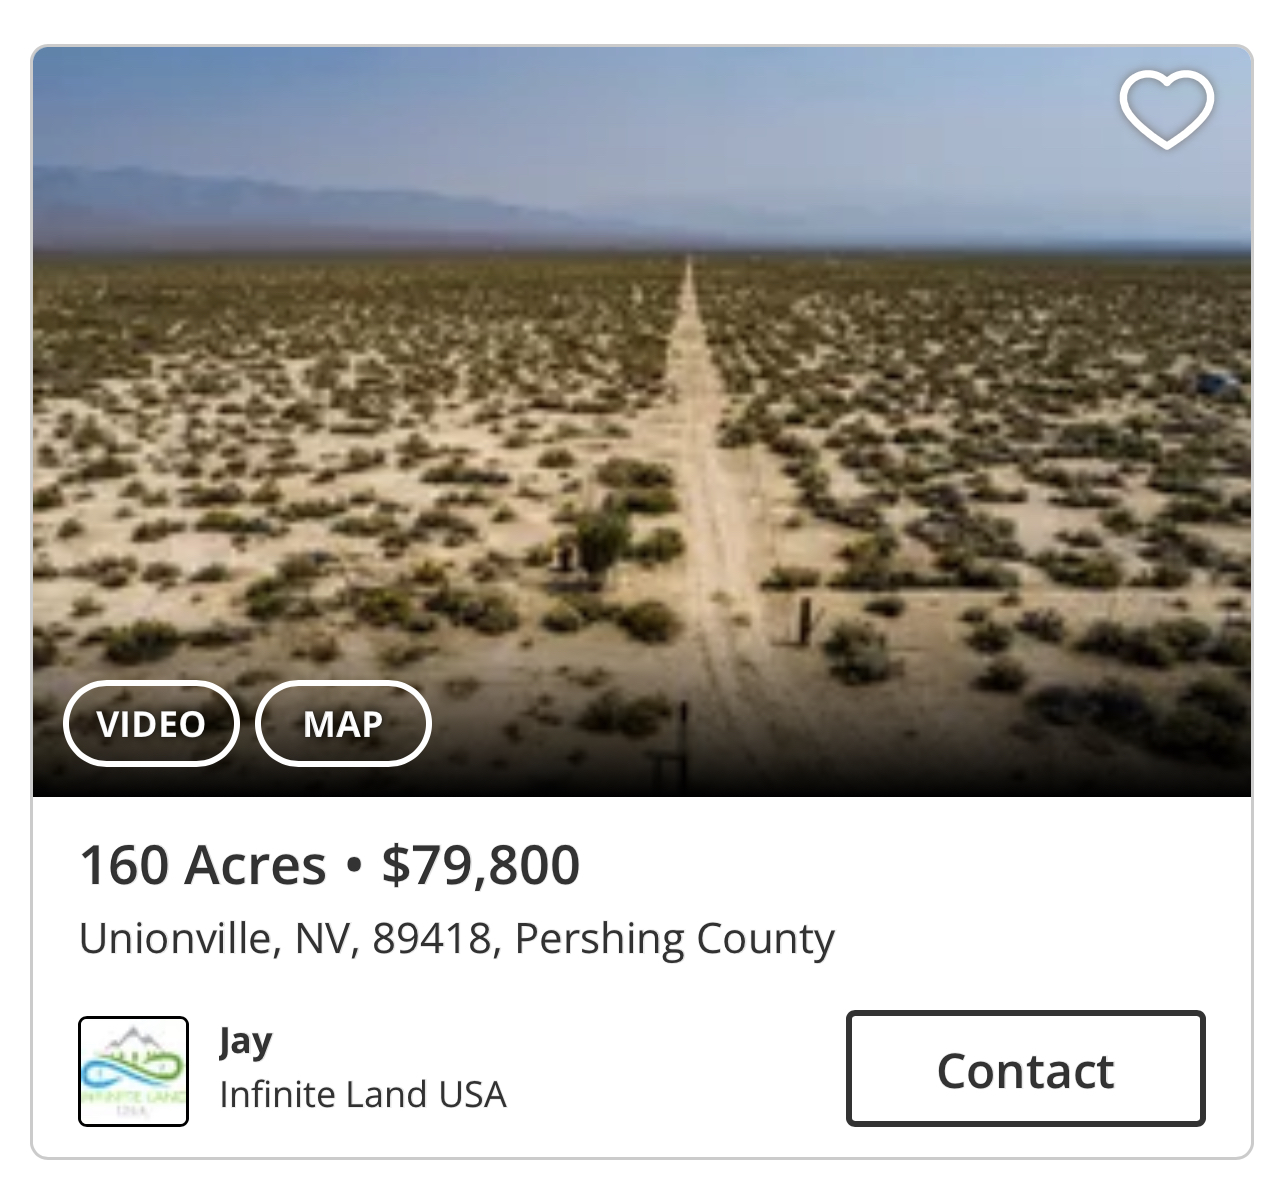Open the Infinite Land USA logo
1284x1186 pixels.
tap(134, 1071)
